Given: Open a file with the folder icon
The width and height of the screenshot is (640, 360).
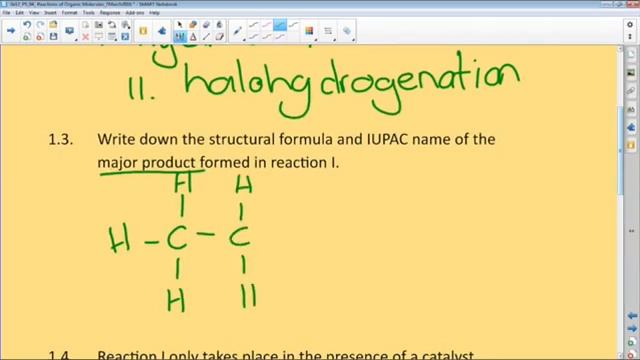Looking at the screenshot, I should point(53,24).
